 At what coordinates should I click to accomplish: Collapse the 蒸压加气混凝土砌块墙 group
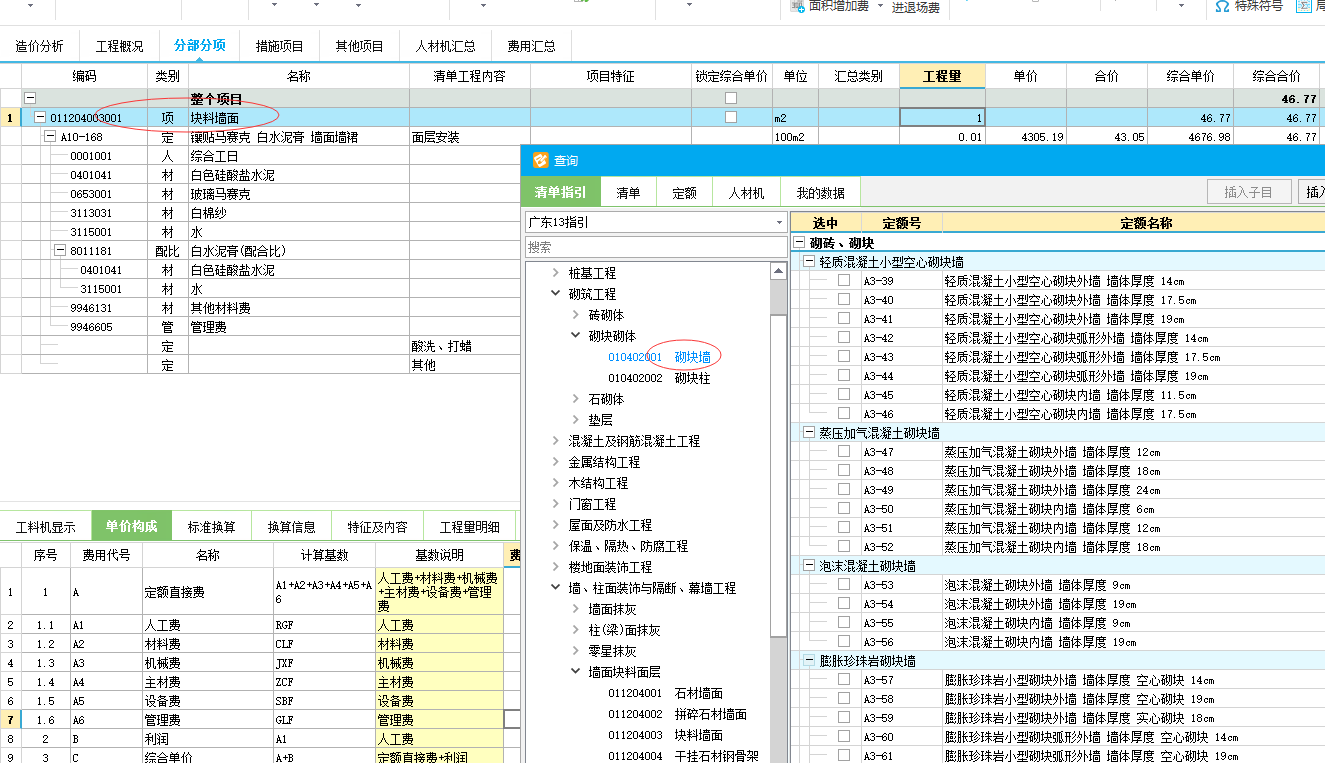[x=809, y=432]
